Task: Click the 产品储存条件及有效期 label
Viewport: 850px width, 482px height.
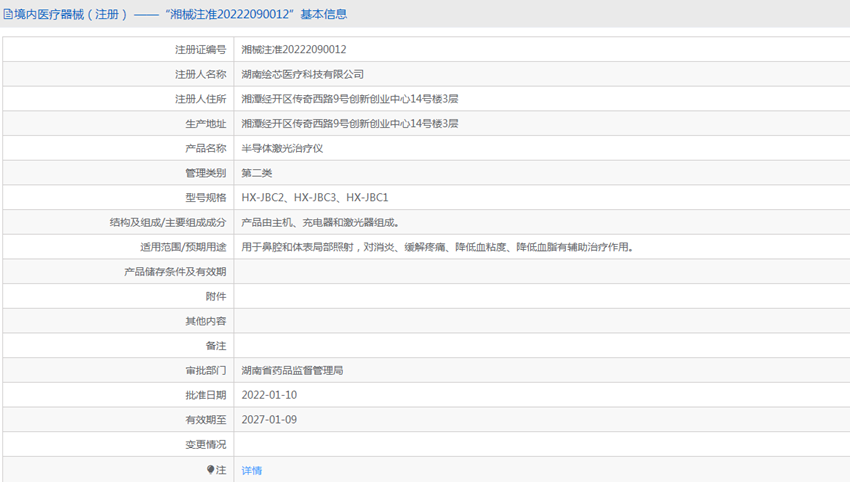Action: tap(175, 272)
